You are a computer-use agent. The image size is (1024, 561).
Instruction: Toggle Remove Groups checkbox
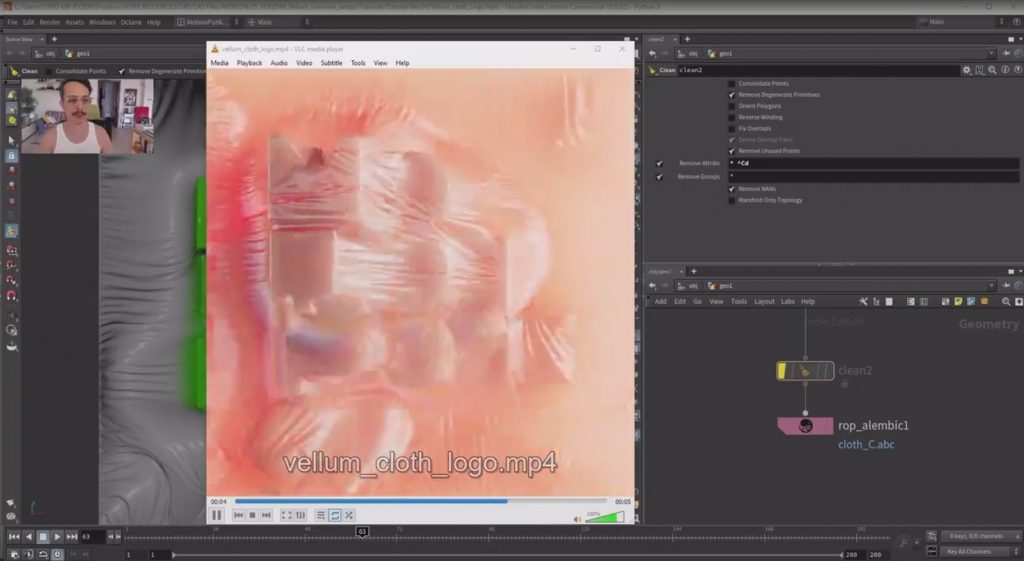coord(659,176)
